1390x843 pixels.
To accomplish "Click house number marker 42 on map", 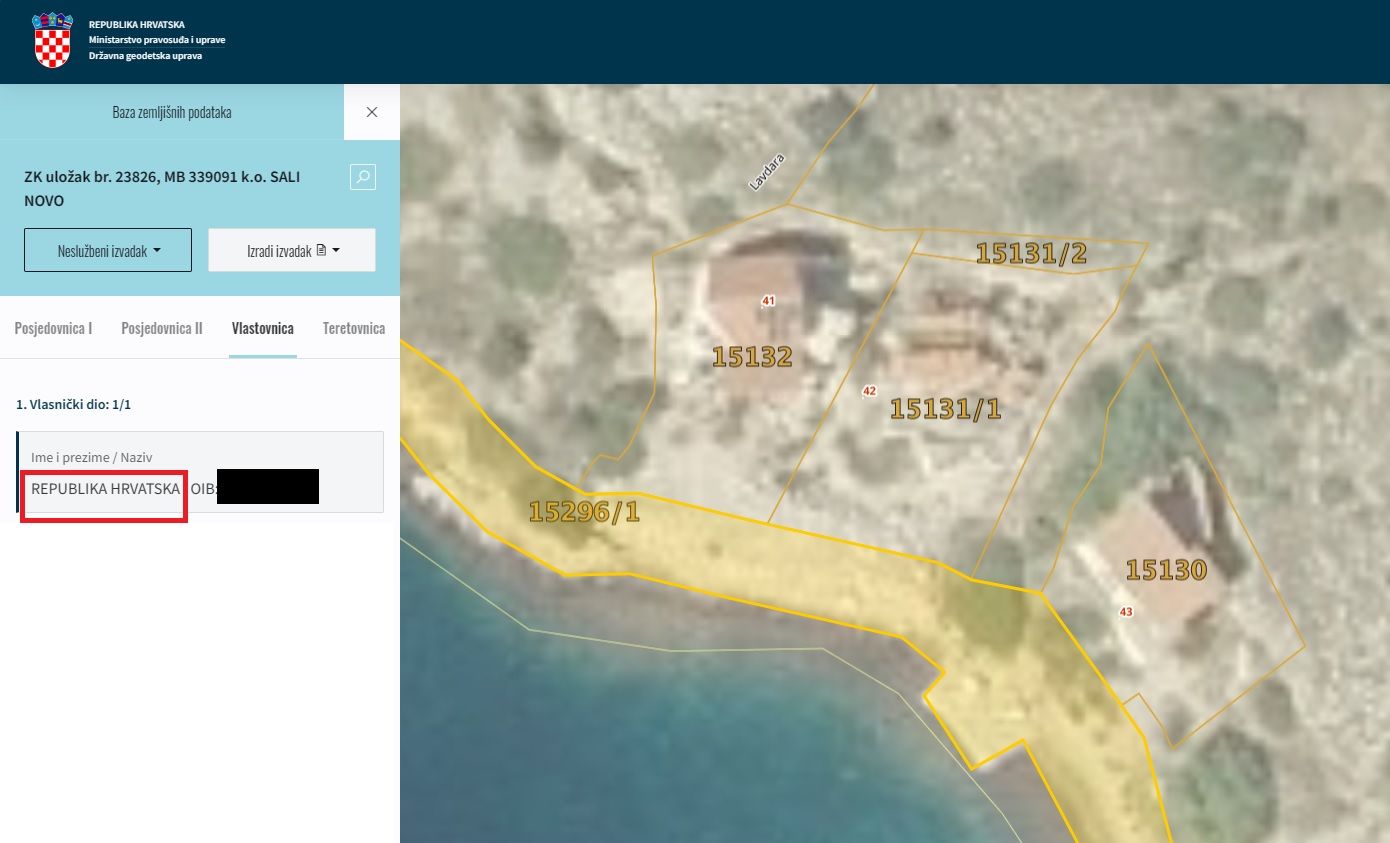I will [868, 391].
